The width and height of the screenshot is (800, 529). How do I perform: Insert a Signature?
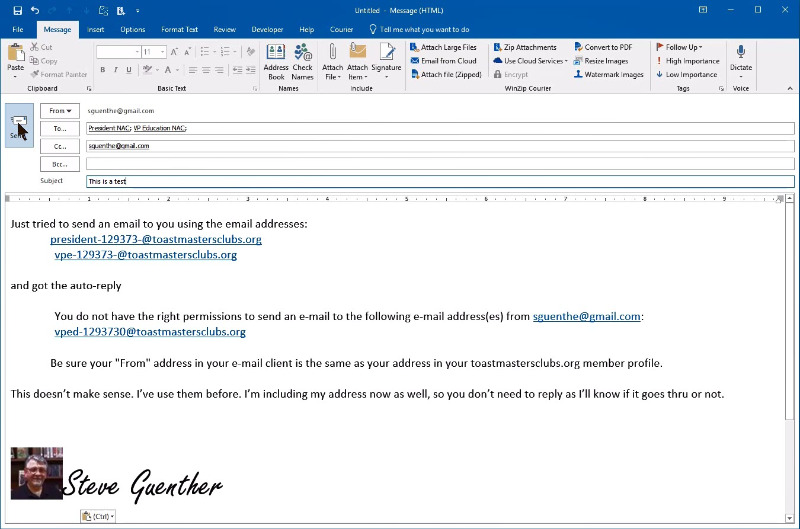click(x=386, y=62)
